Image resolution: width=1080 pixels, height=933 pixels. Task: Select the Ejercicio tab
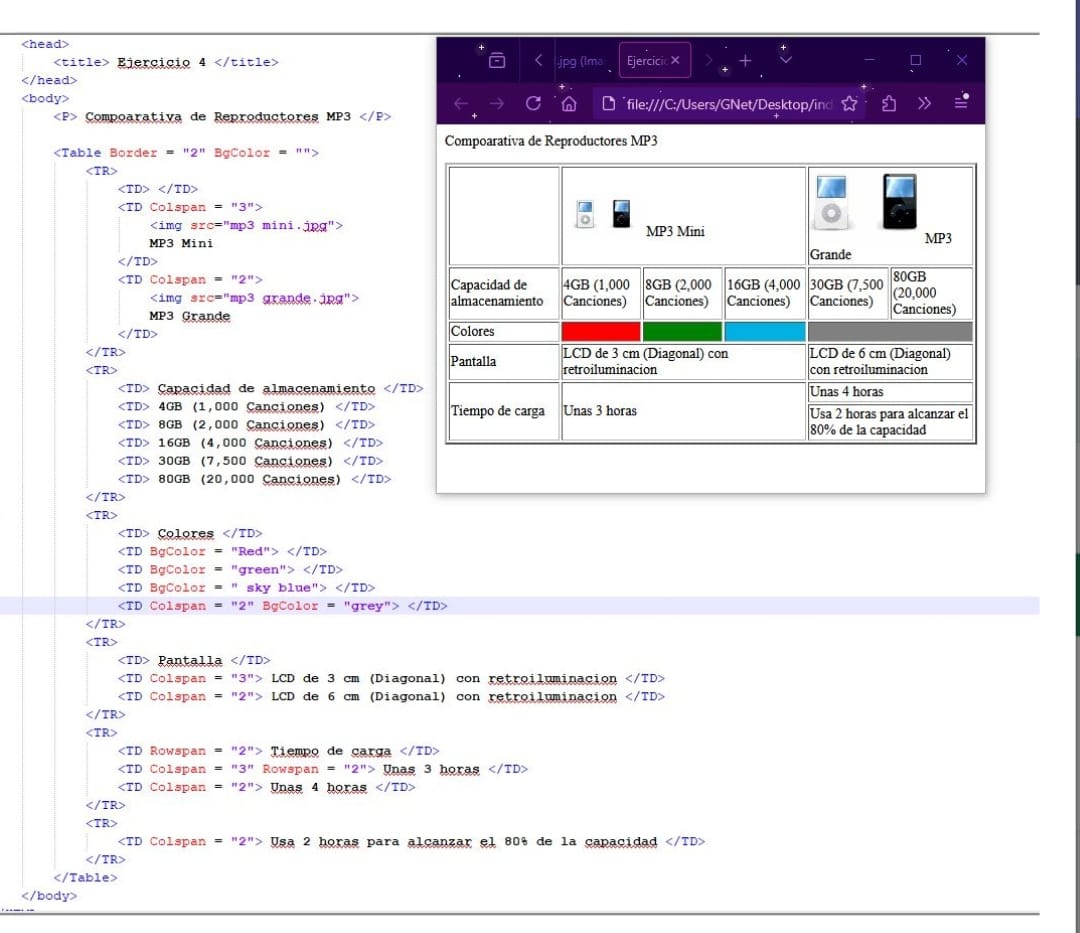(x=645, y=61)
